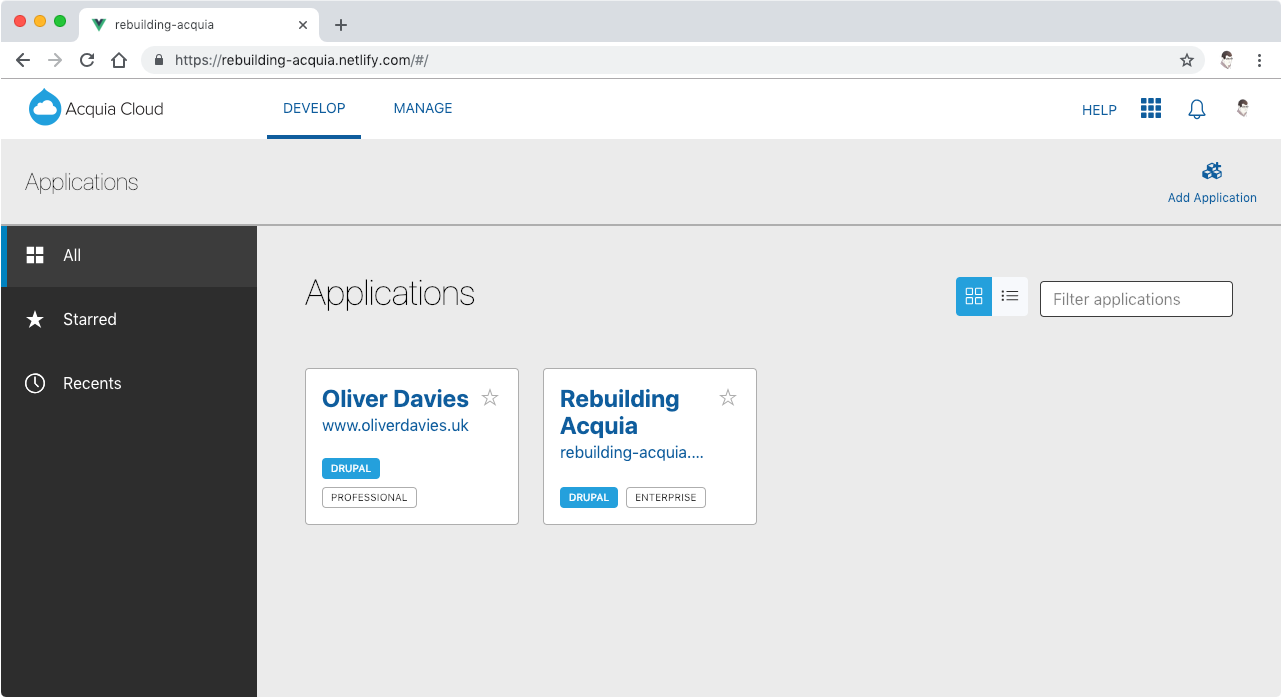Switch to list view of applications
The width and height of the screenshot is (1281, 698).
(1010, 297)
